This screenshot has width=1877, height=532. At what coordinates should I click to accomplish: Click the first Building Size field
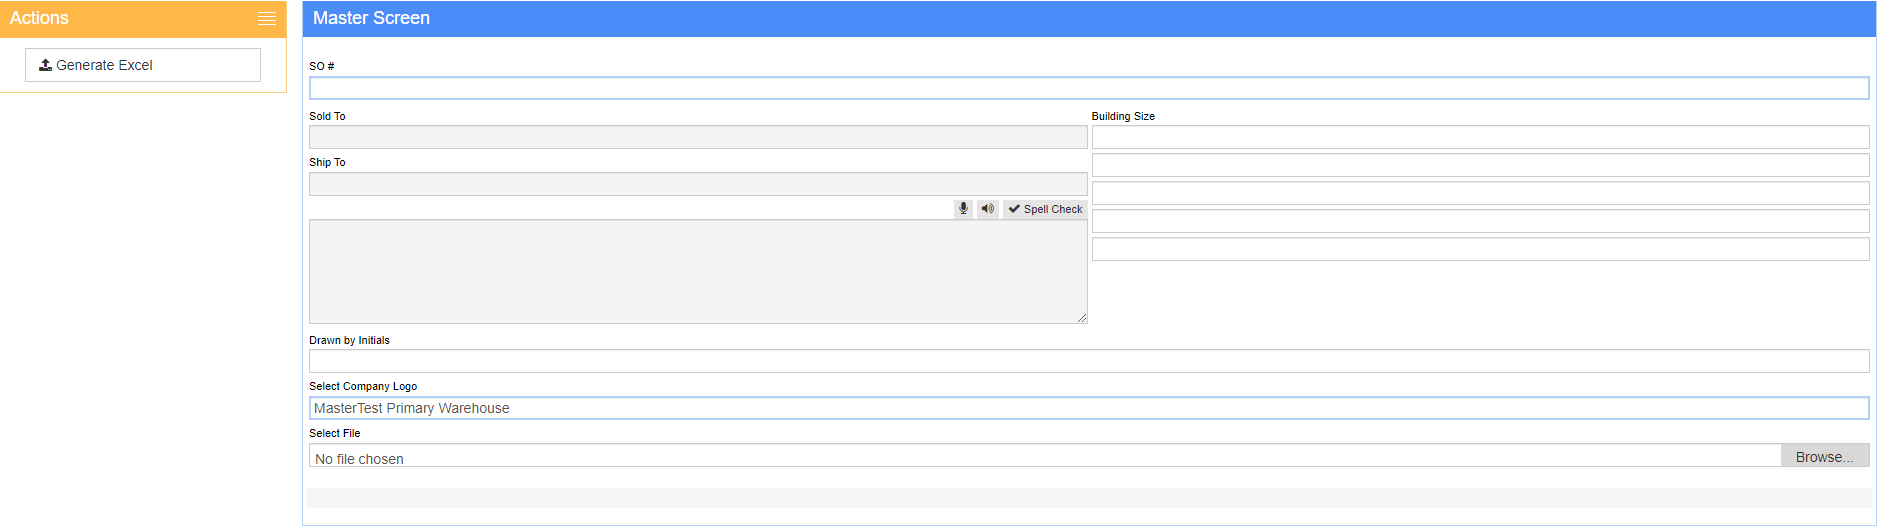point(1480,137)
